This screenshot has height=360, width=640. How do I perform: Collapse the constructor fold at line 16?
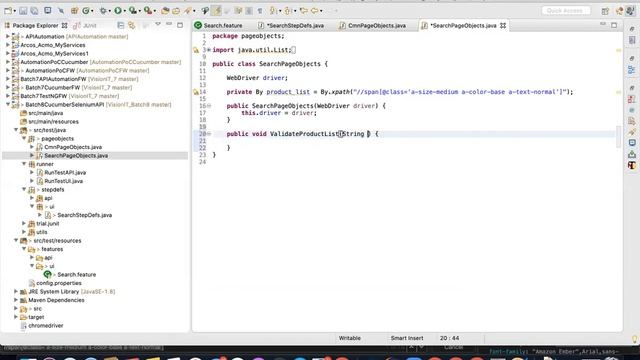tap(209, 106)
